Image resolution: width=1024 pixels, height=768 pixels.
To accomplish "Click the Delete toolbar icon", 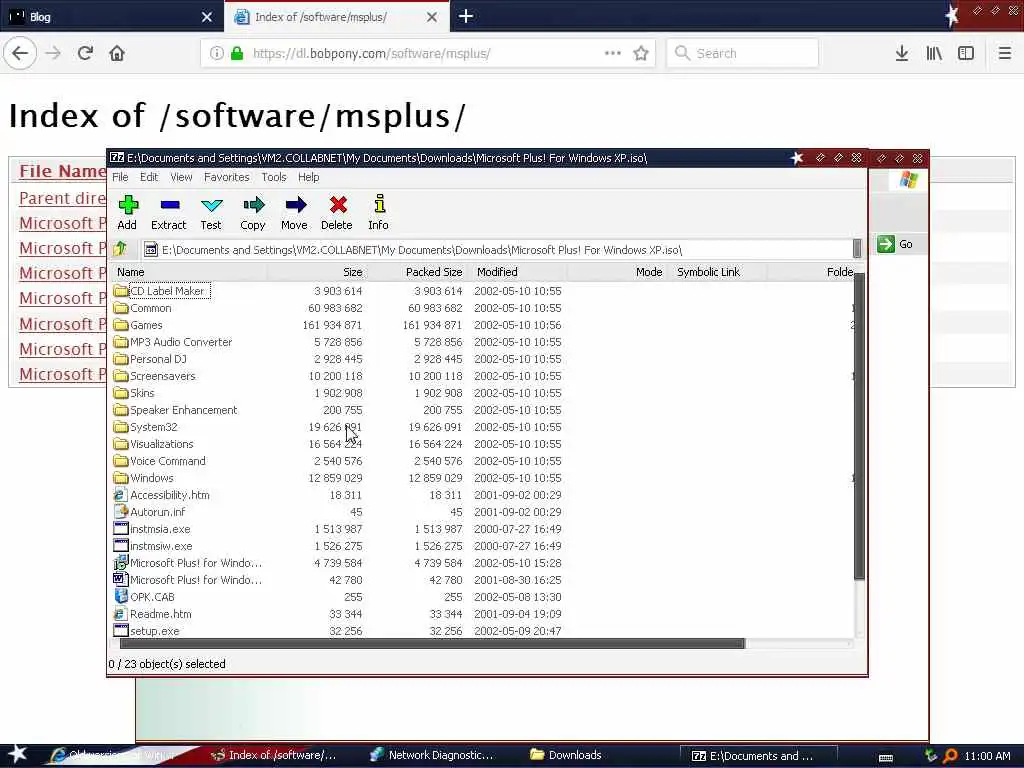I will (337, 212).
